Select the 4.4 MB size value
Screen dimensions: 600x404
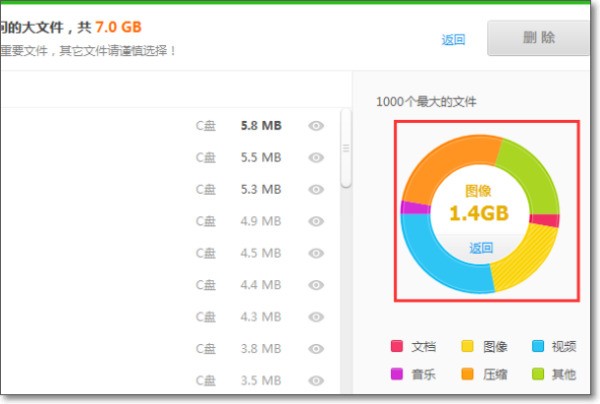pyautogui.click(x=261, y=285)
